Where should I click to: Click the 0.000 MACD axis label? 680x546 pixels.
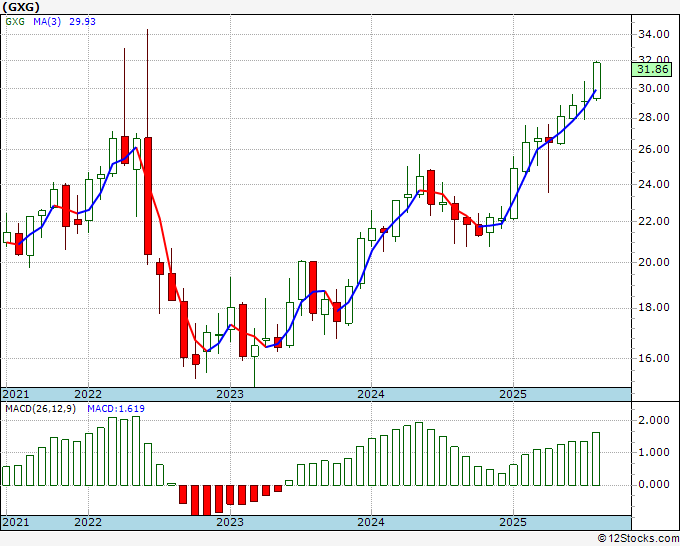(x=653, y=485)
